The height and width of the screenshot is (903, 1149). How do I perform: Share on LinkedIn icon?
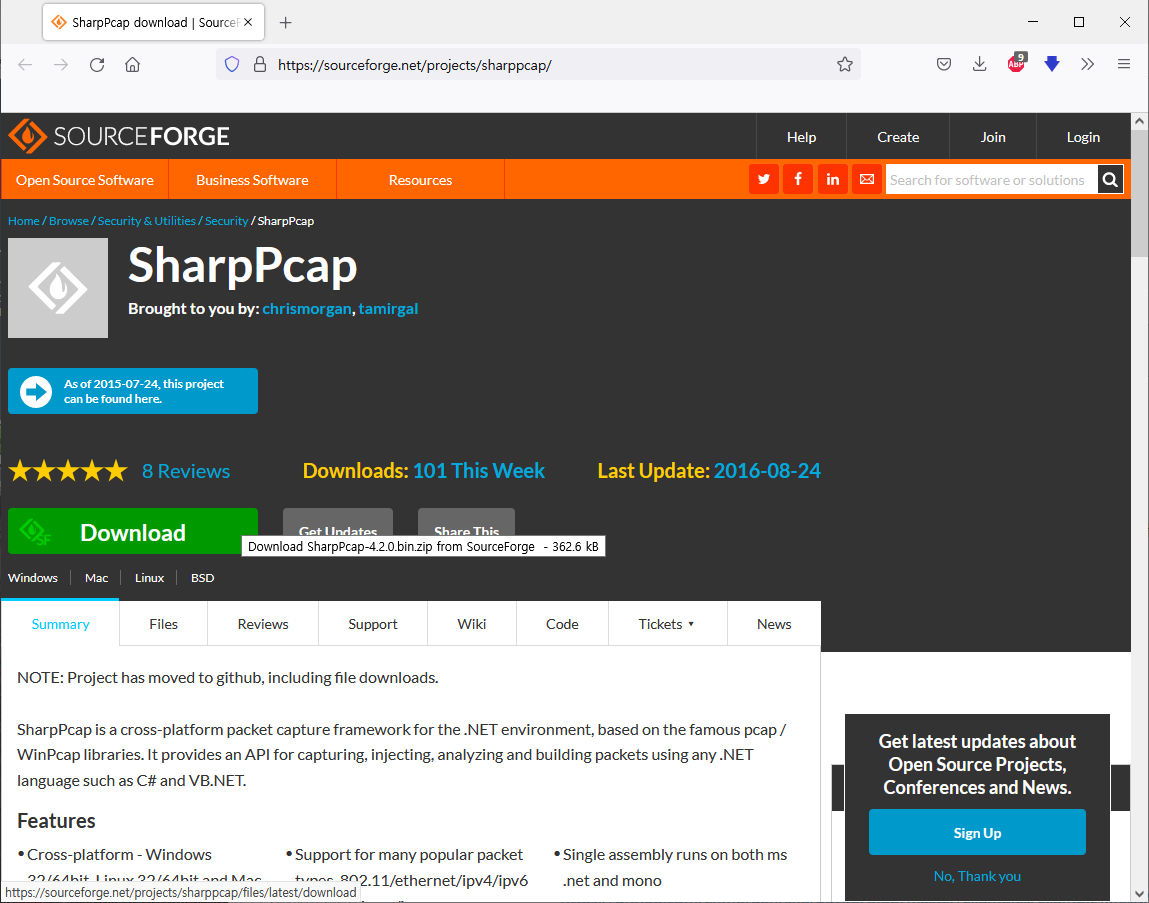(x=832, y=180)
